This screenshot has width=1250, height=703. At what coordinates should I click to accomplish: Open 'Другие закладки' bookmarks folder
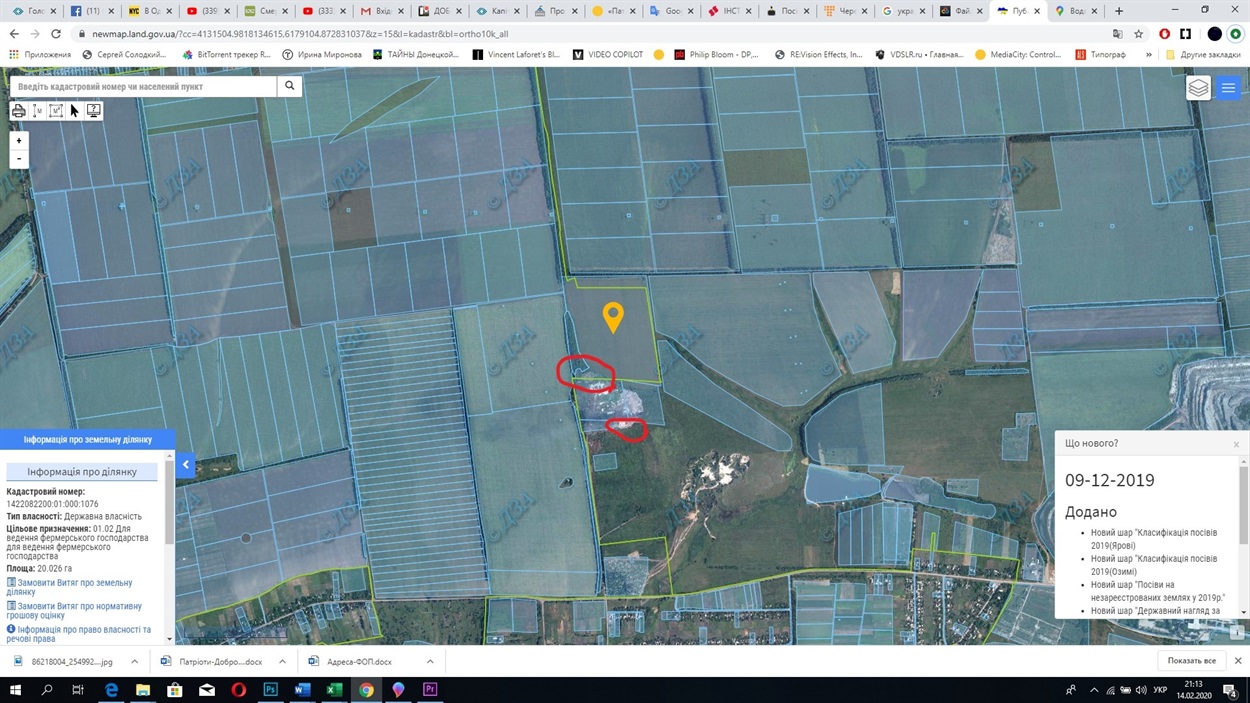(1203, 54)
